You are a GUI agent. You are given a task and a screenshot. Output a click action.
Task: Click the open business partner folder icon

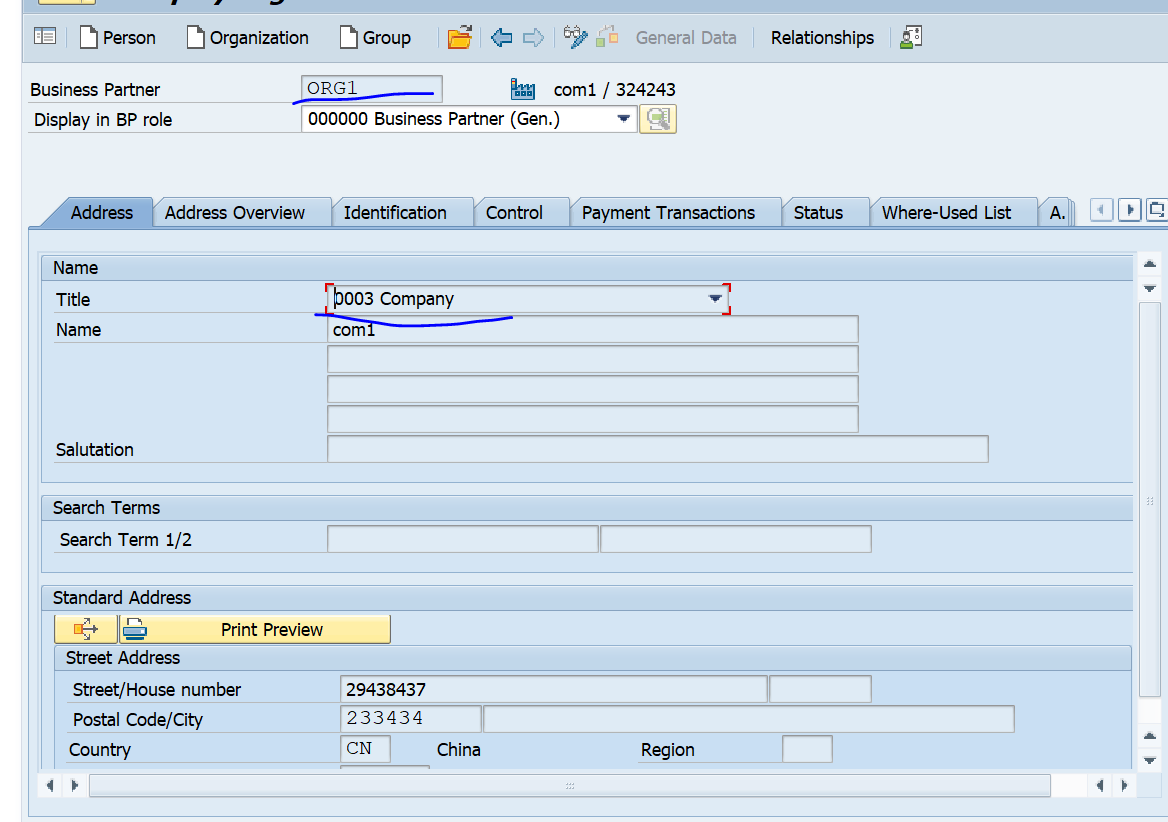460,37
